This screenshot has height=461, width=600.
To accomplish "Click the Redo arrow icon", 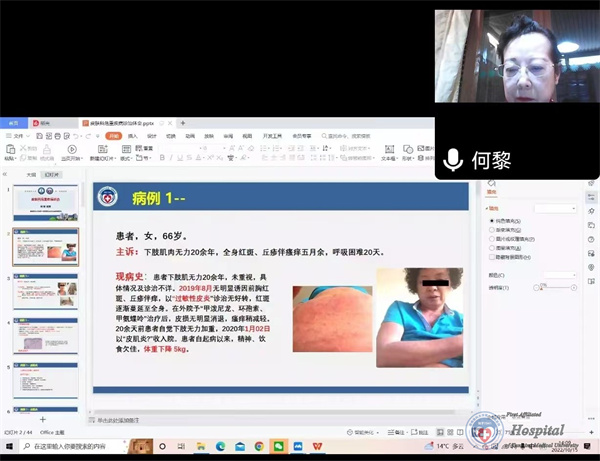I will click(x=88, y=136).
